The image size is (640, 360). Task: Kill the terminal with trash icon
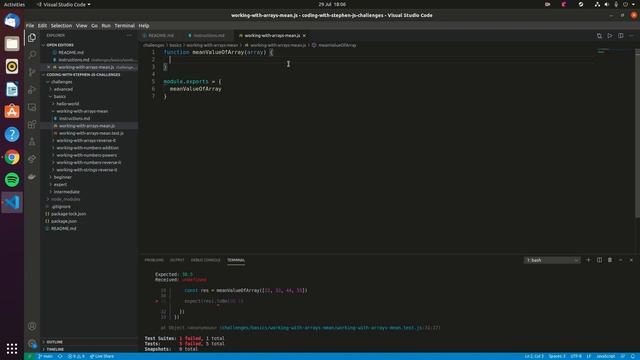tap(610, 260)
